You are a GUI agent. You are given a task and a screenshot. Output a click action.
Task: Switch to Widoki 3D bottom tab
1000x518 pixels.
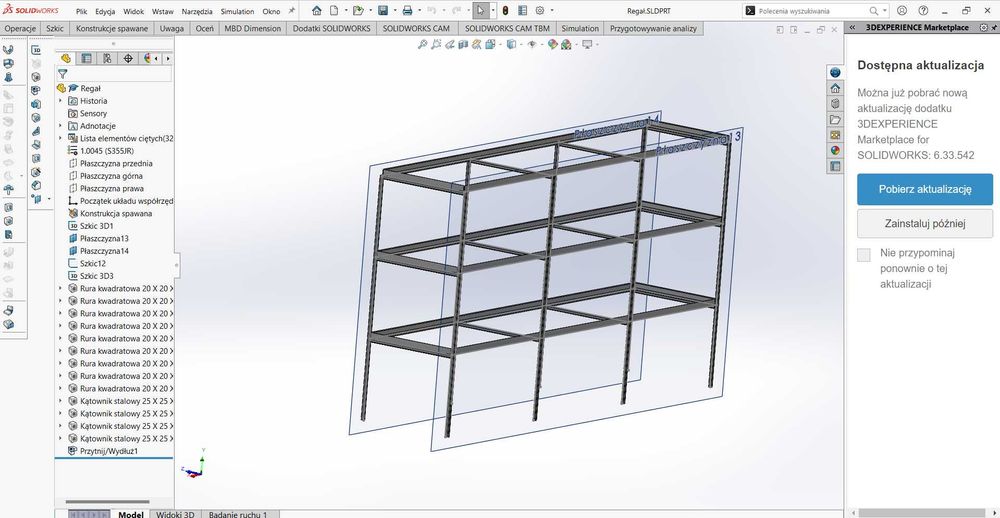click(x=175, y=514)
